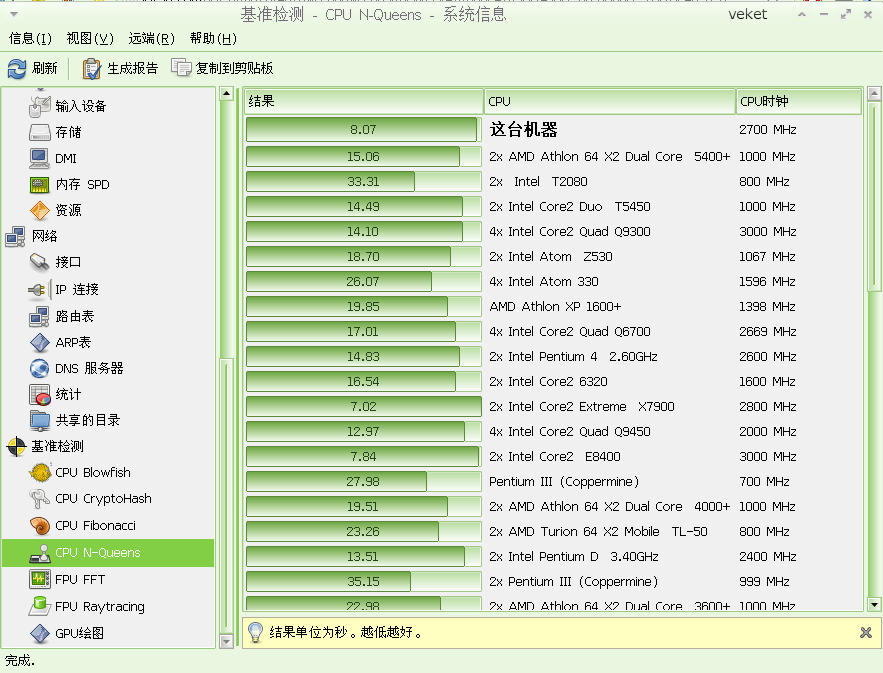Dismiss the yellow results-unit notice bar
This screenshot has height=673, width=883.
point(866,632)
